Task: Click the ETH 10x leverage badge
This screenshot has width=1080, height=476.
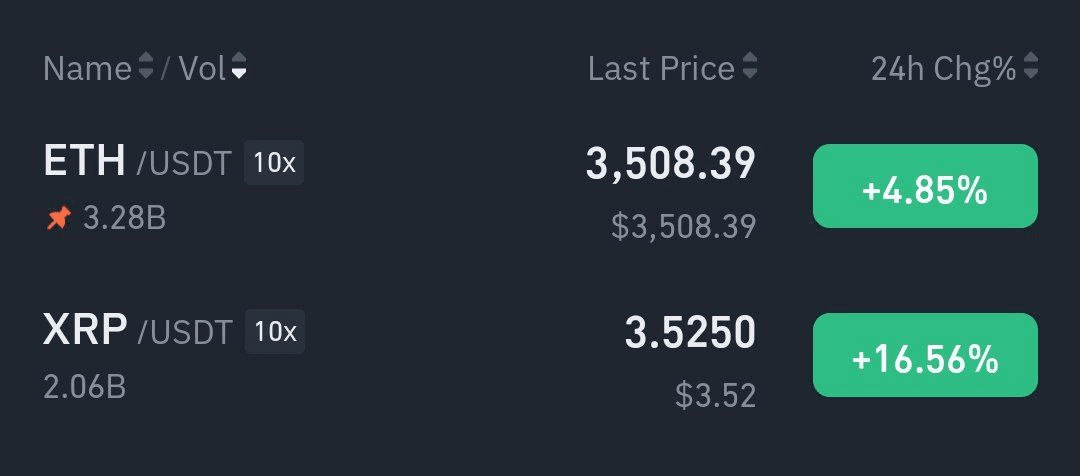Action: [x=274, y=163]
